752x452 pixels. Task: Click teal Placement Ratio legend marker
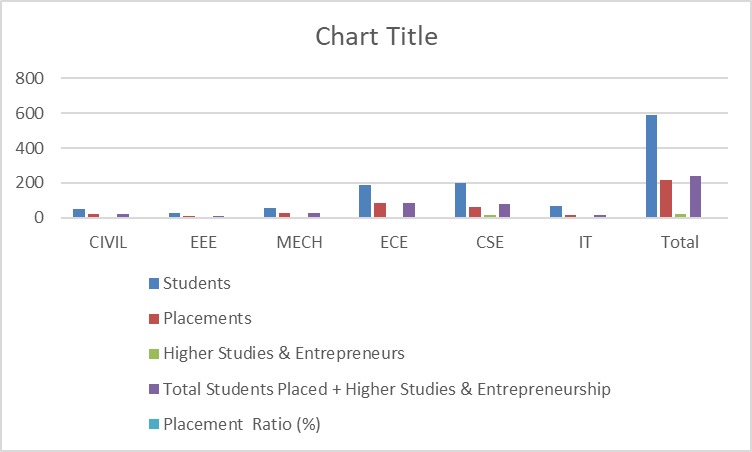click(x=154, y=424)
